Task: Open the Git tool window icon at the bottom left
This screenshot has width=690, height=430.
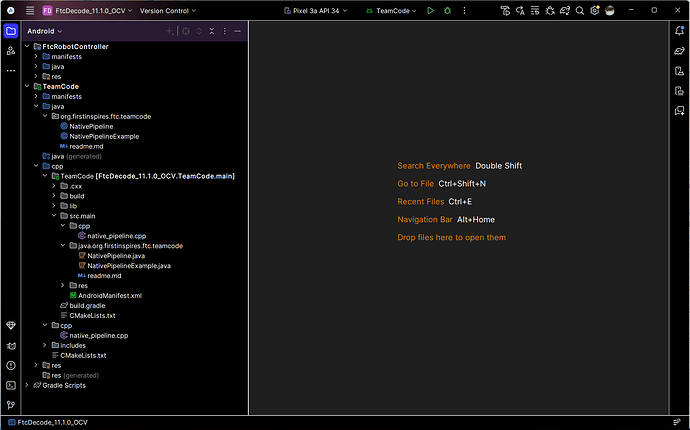Action: point(11,405)
